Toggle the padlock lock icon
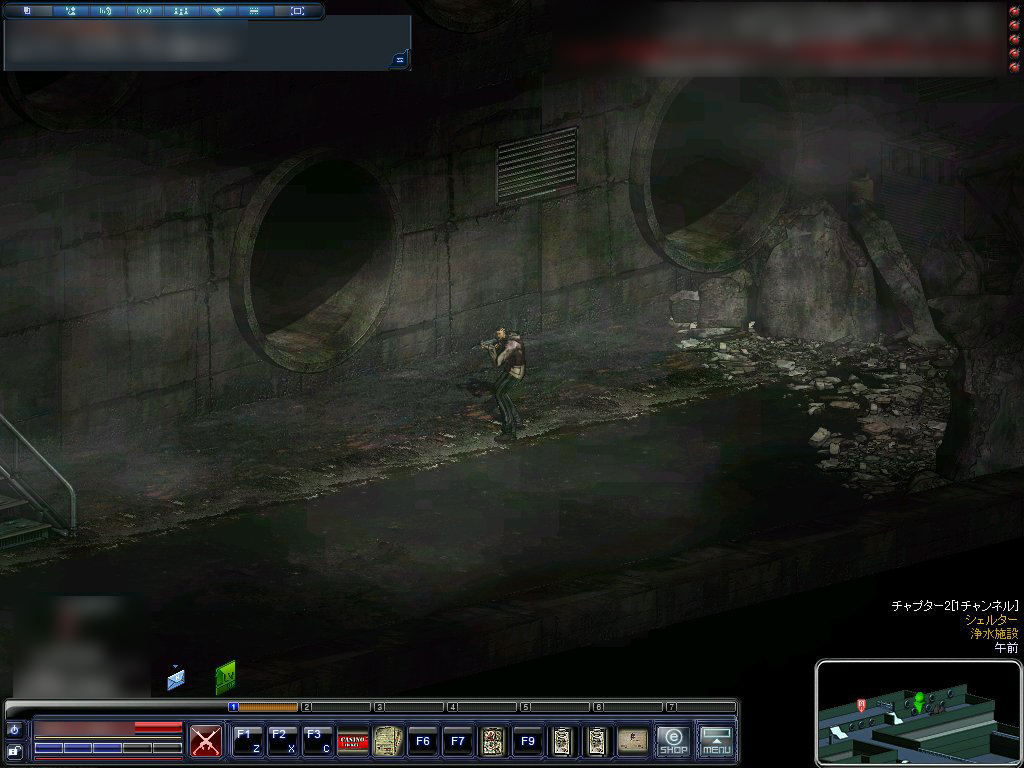The image size is (1024, 768). click(14, 752)
